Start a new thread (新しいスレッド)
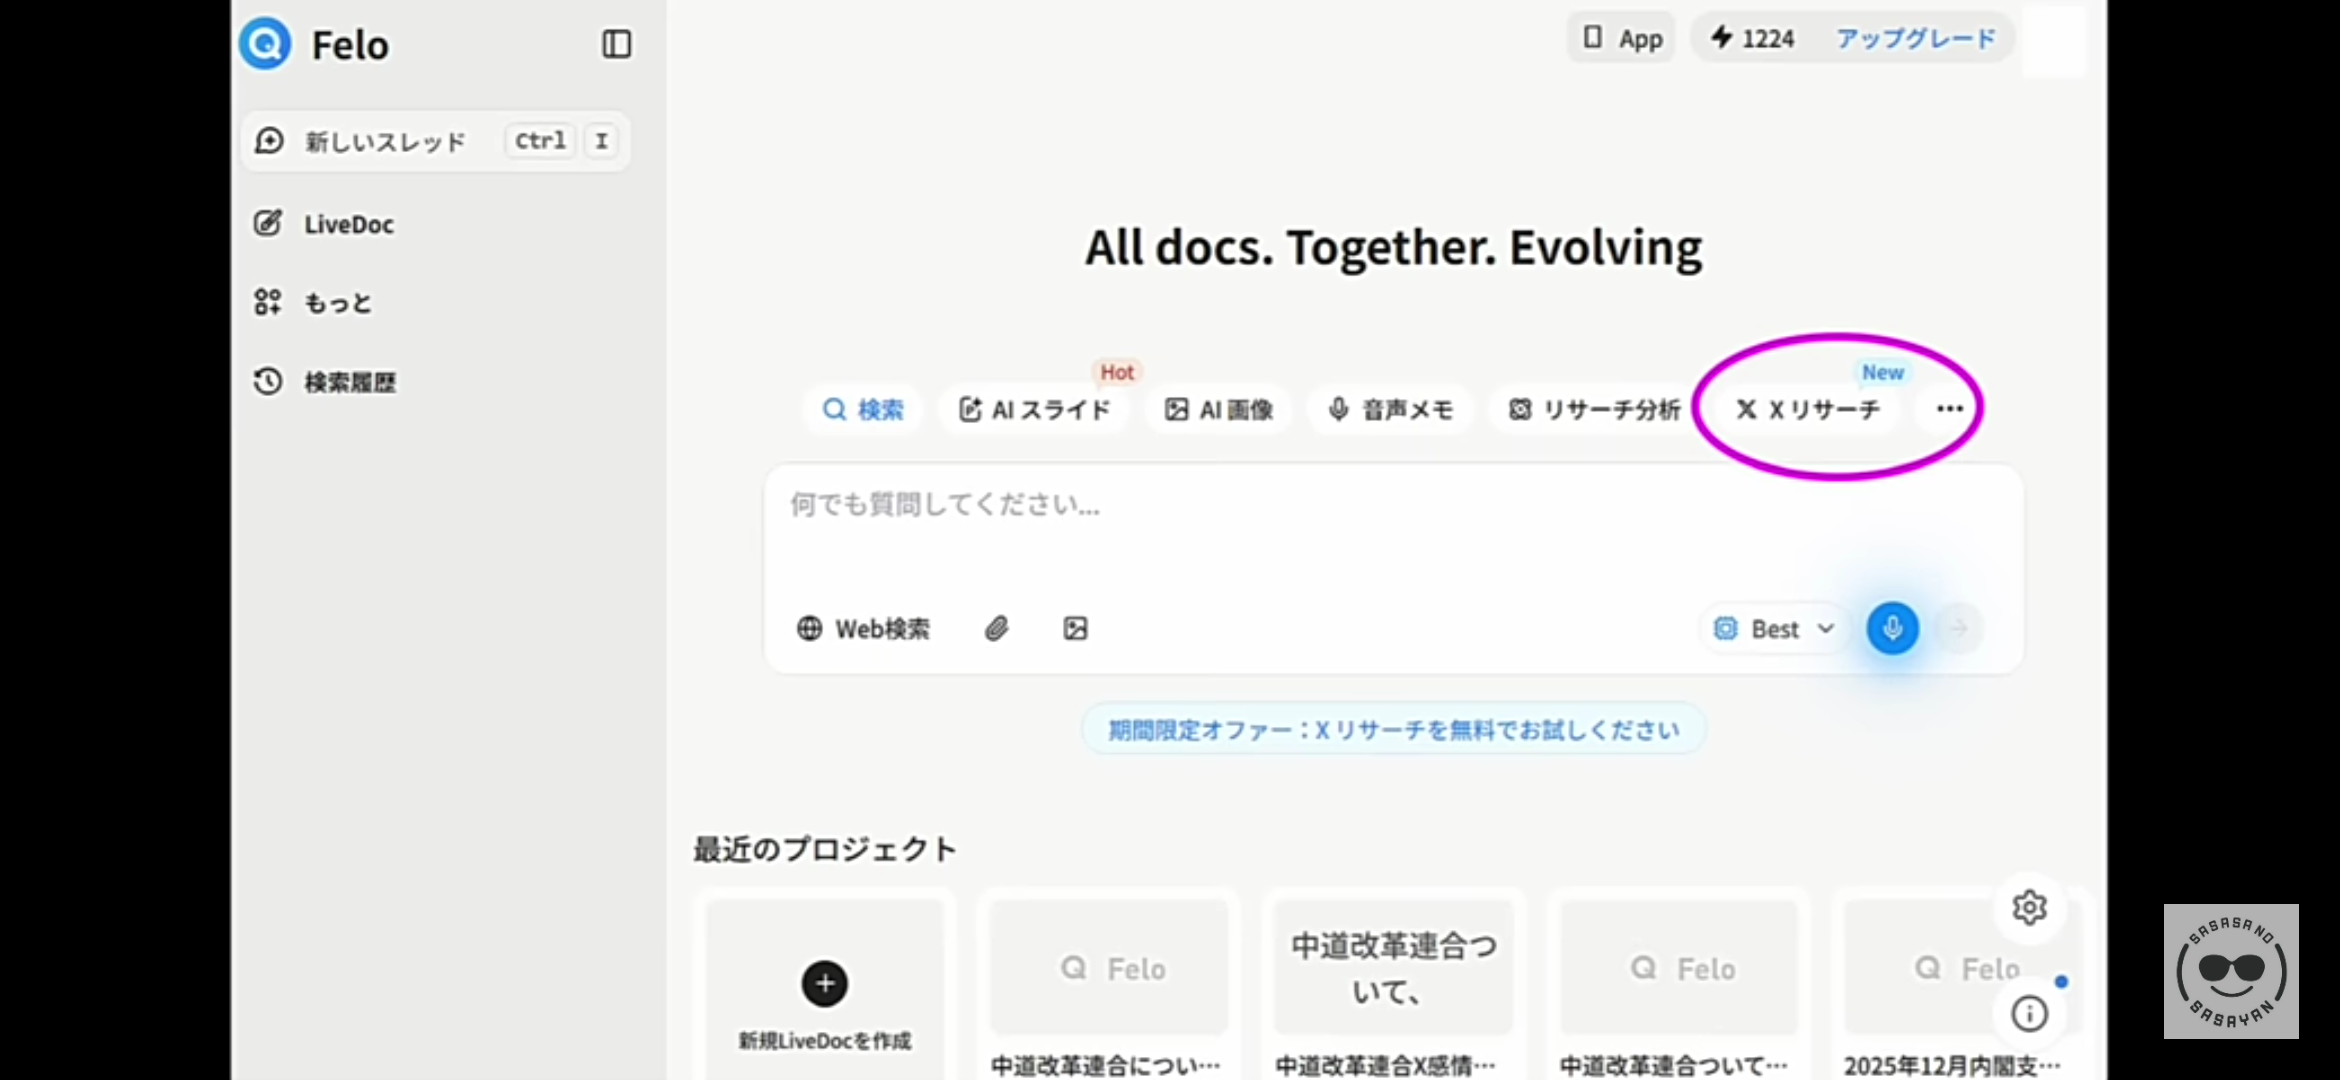2340x1080 pixels. tap(385, 141)
